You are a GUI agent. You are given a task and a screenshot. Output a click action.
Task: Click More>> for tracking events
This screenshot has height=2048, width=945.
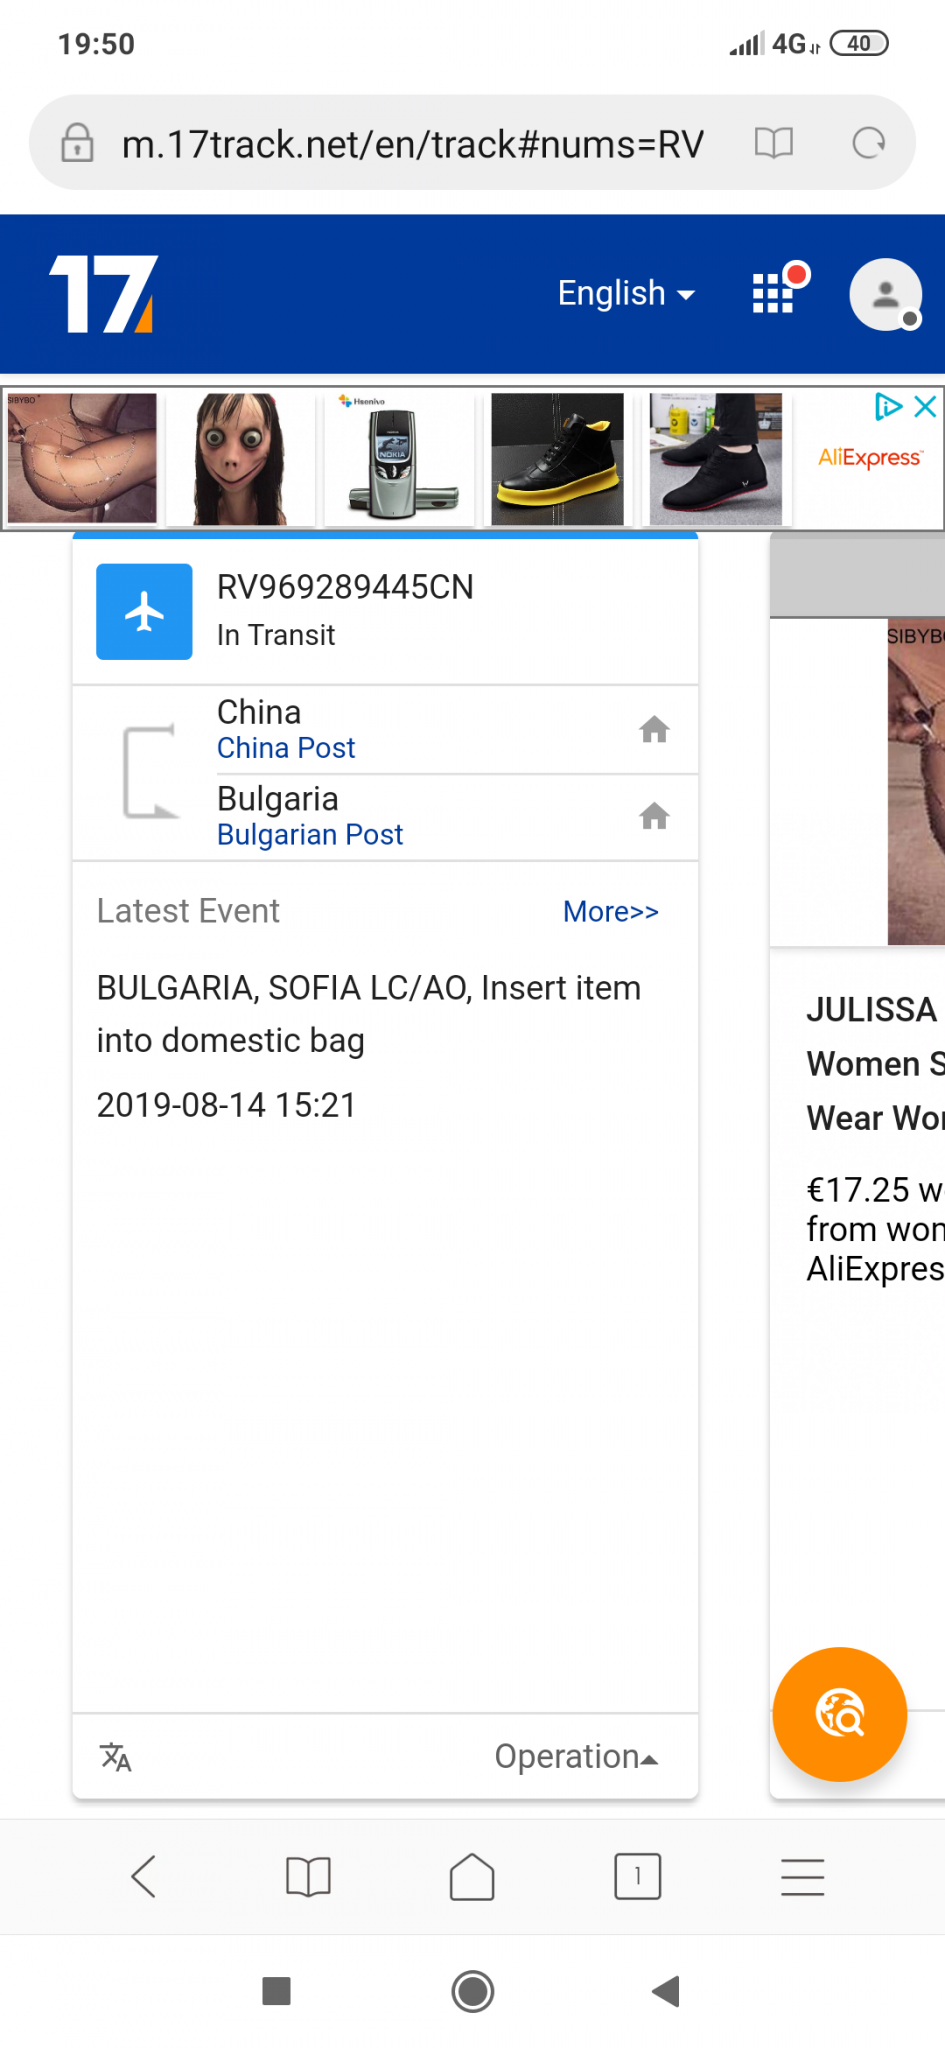point(611,912)
